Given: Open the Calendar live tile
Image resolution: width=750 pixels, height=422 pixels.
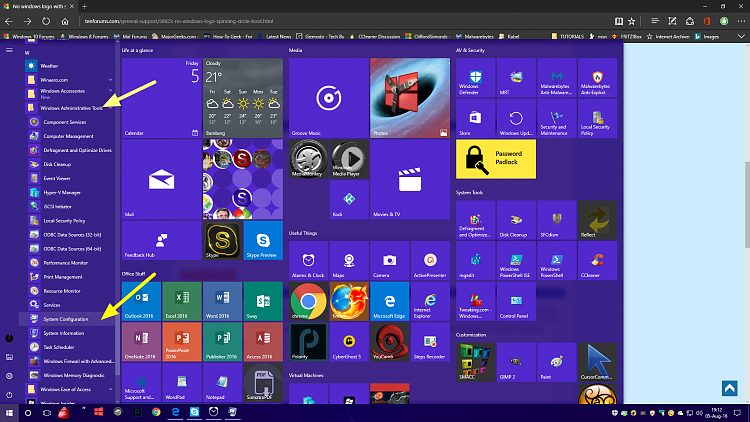Looking at the screenshot, I should click(161, 98).
